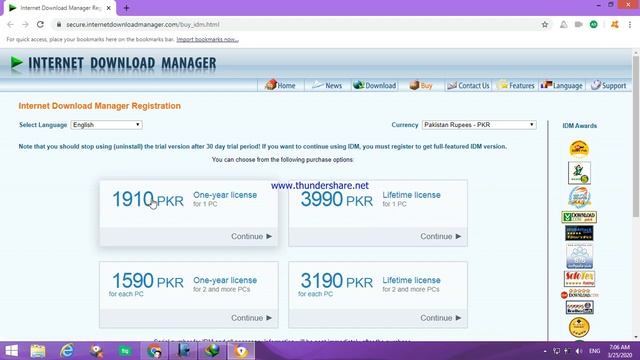This screenshot has width=640, height=360.
Task: Continue with 3990 PKR lifetime license
Action: pyautogui.click(x=440, y=236)
